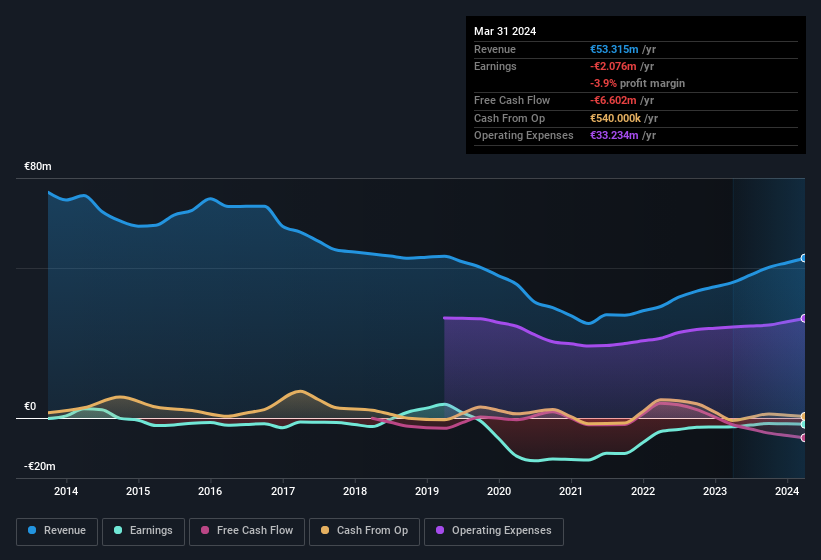Click the Revenue row label in tooltip

click(x=495, y=49)
